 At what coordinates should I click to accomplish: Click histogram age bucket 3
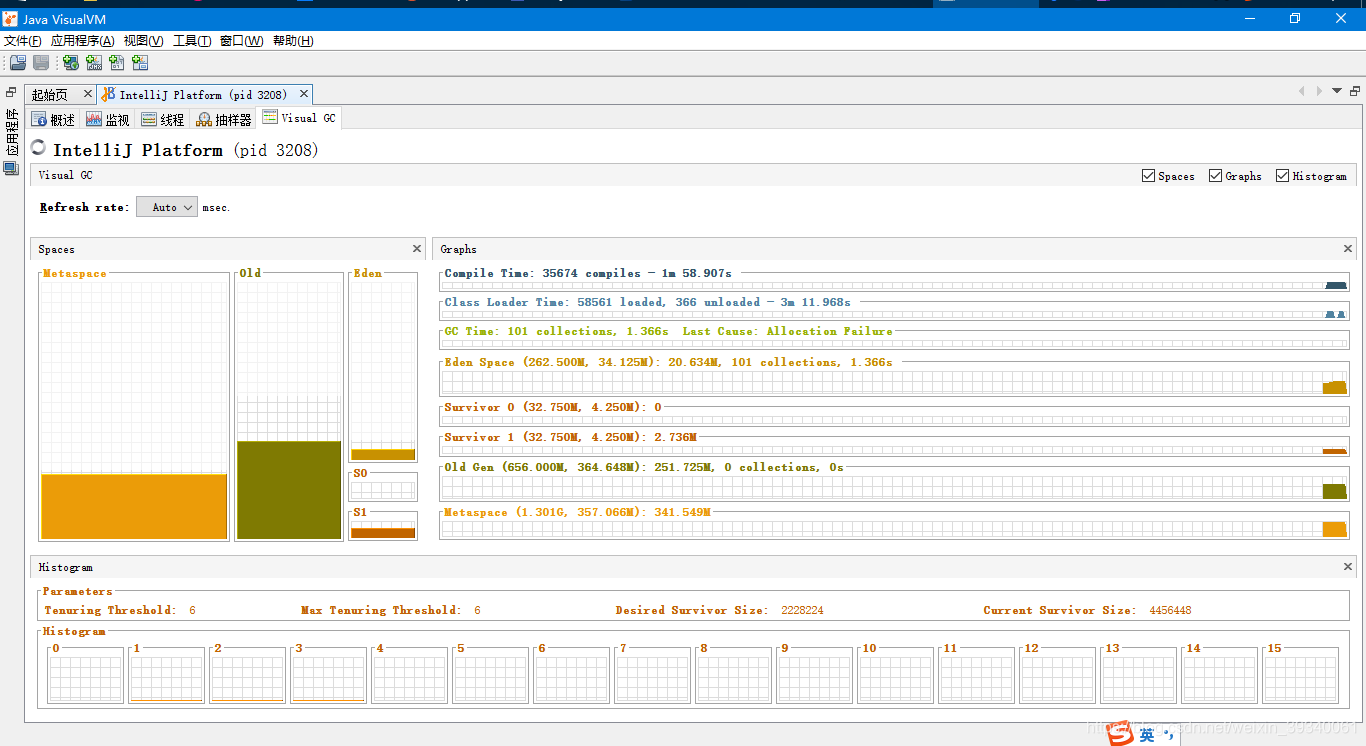(328, 676)
